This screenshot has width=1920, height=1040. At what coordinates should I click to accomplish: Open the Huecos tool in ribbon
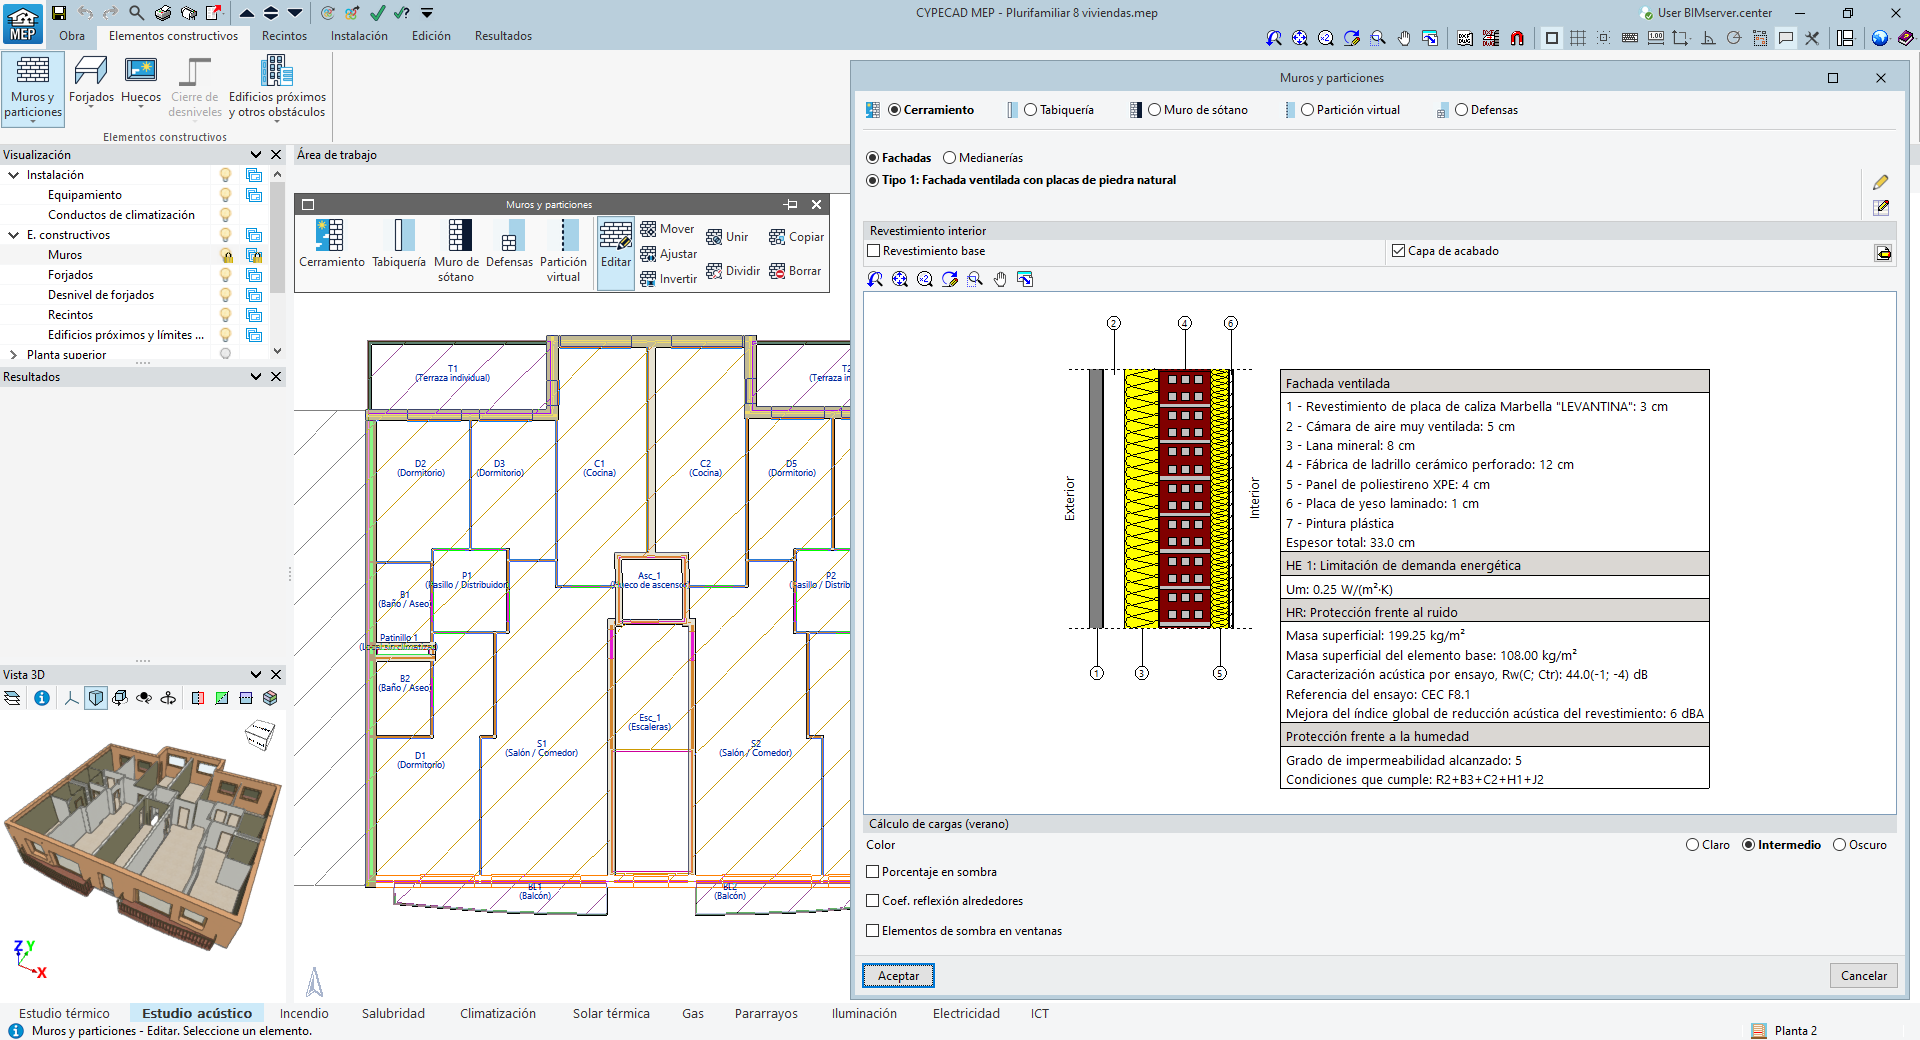pos(141,81)
